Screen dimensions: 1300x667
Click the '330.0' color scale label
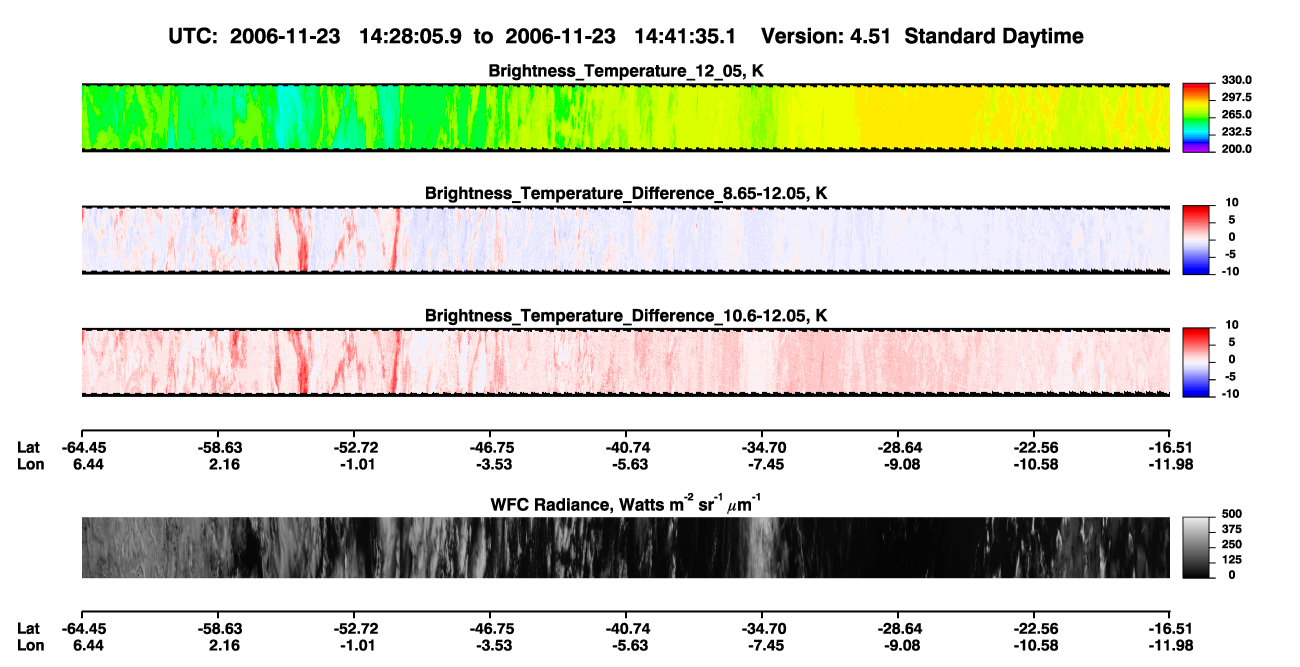click(x=1238, y=80)
